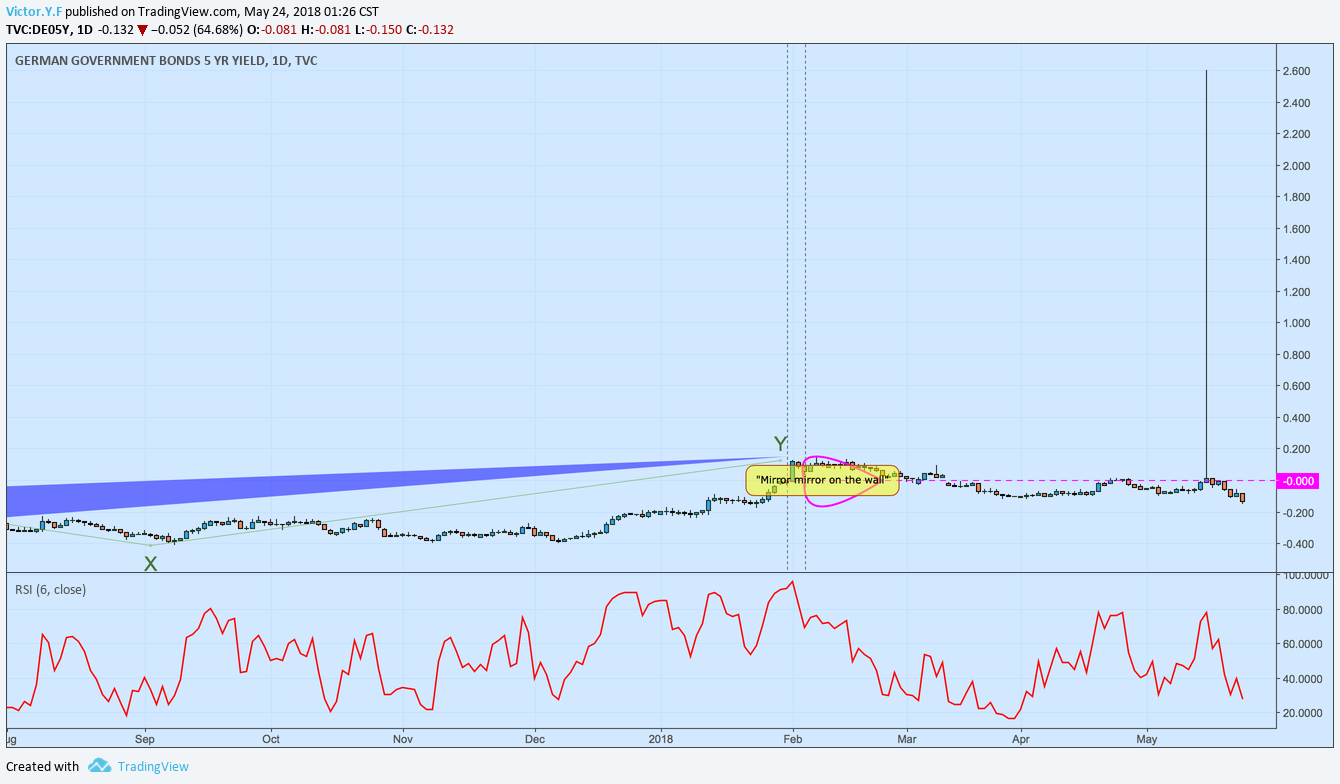Click the 40.0000 RSI axis label
The image size is (1340, 784).
point(1303,679)
